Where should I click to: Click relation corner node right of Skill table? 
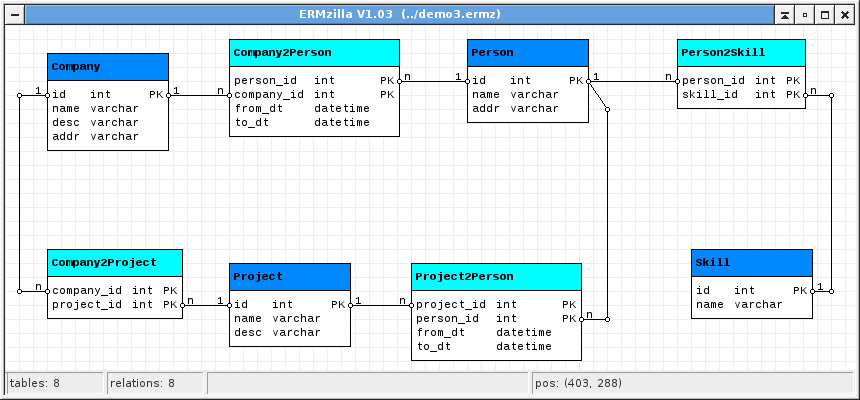tap(831, 291)
